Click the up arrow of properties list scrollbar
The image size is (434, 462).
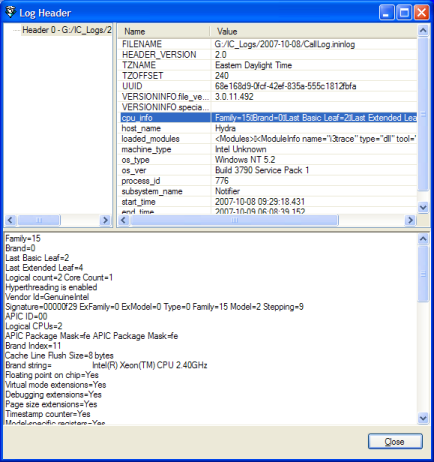tap(423, 31)
